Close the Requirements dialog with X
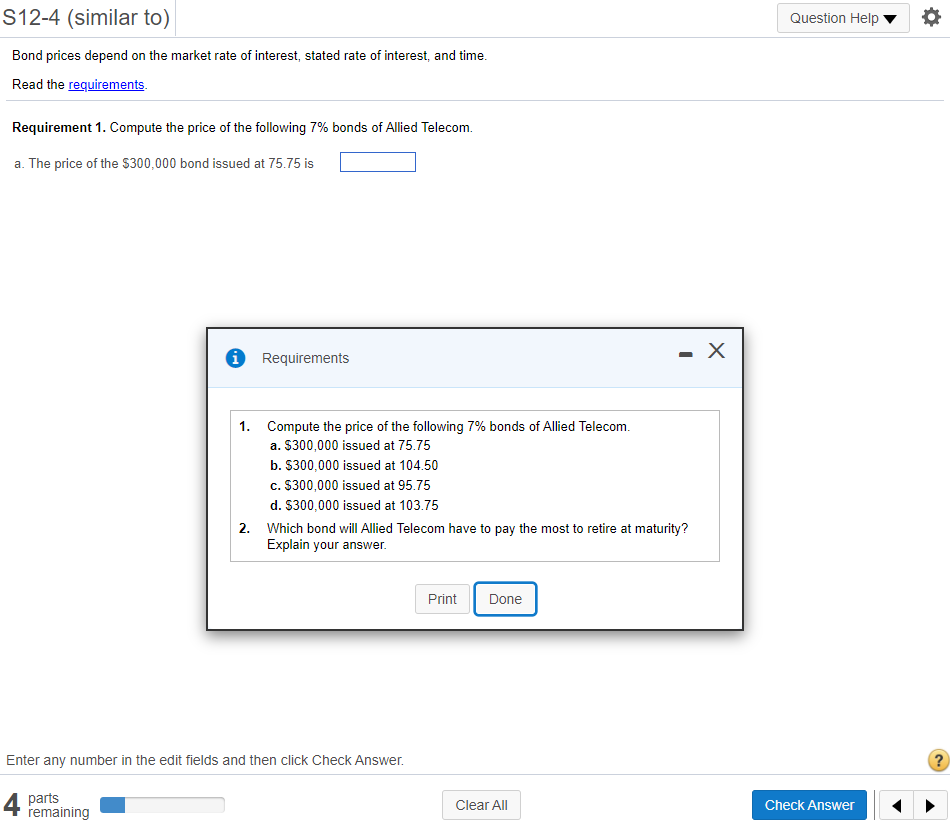950x829 pixels. tap(716, 351)
